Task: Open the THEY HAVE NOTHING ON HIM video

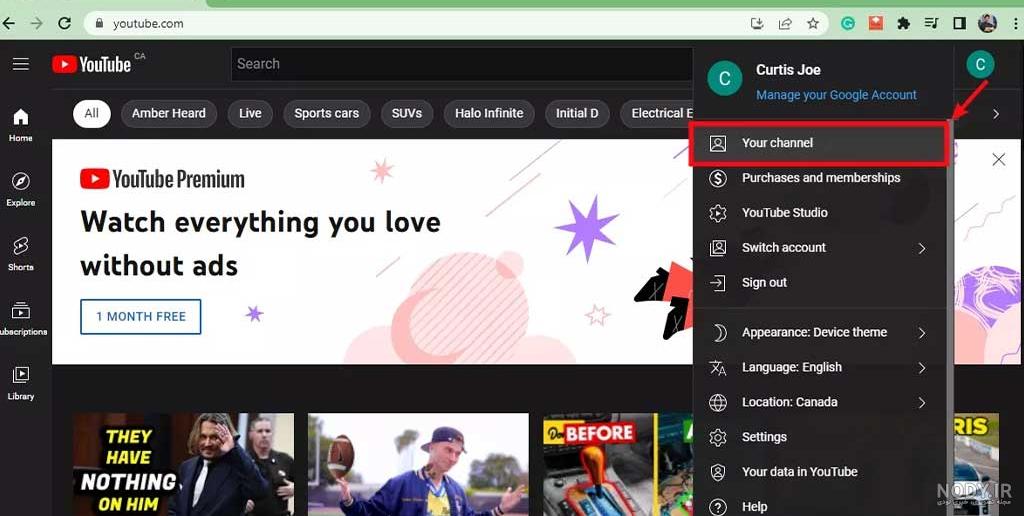Action: point(183,464)
